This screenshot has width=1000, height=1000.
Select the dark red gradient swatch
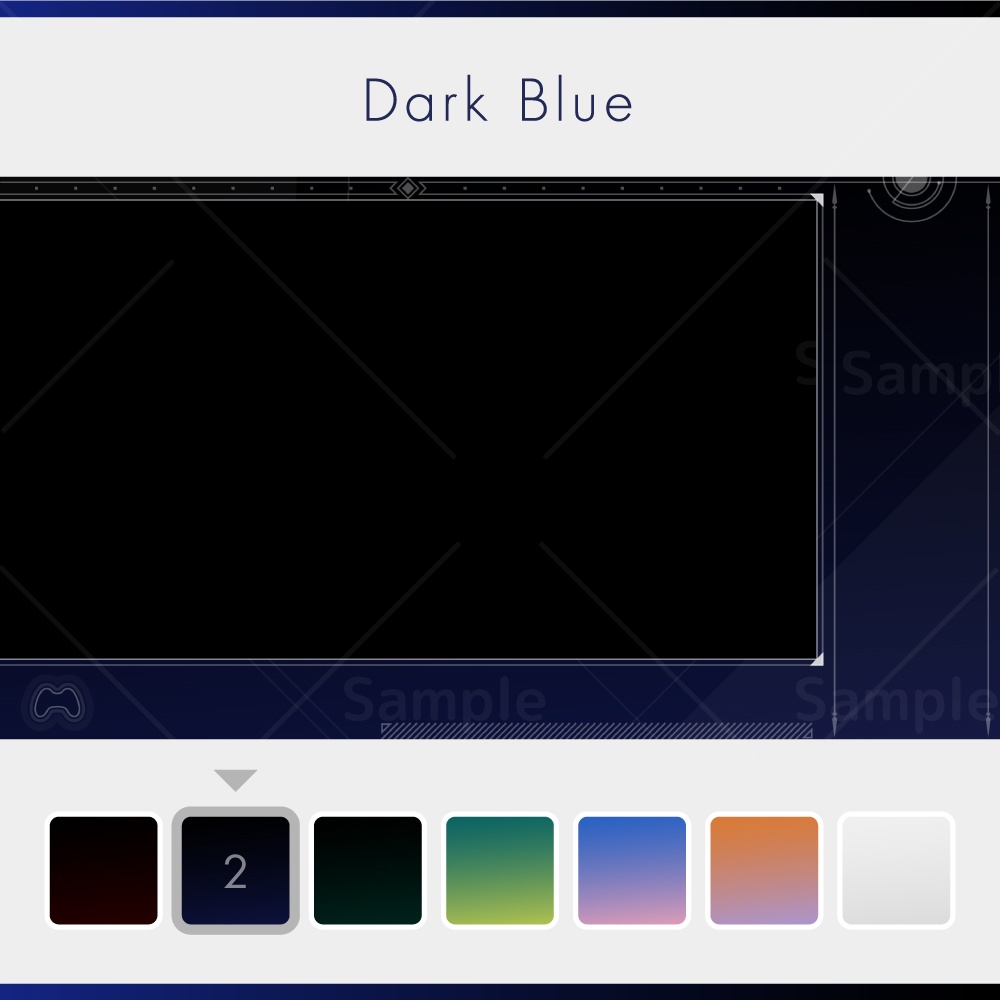(104, 870)
